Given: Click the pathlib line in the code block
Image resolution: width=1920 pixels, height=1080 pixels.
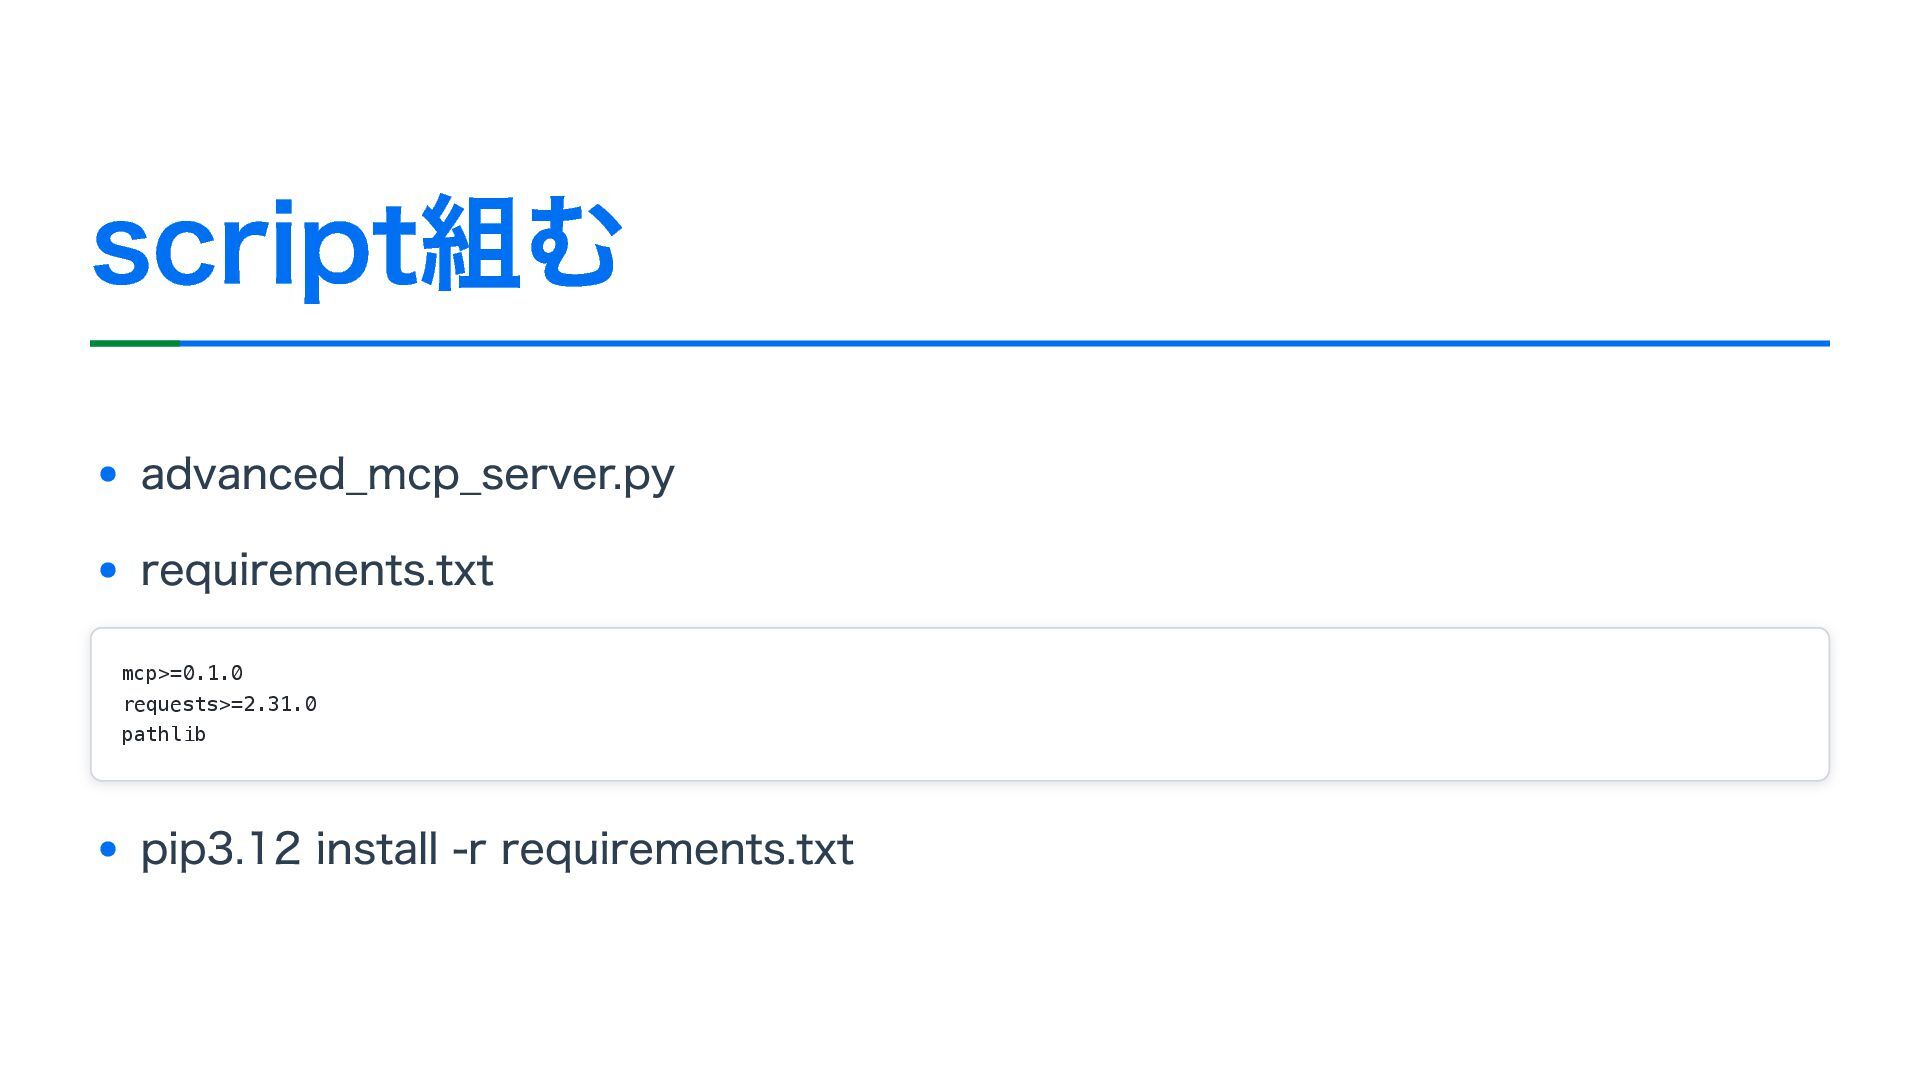Looking at the screenshot, I should pos(164,734).
